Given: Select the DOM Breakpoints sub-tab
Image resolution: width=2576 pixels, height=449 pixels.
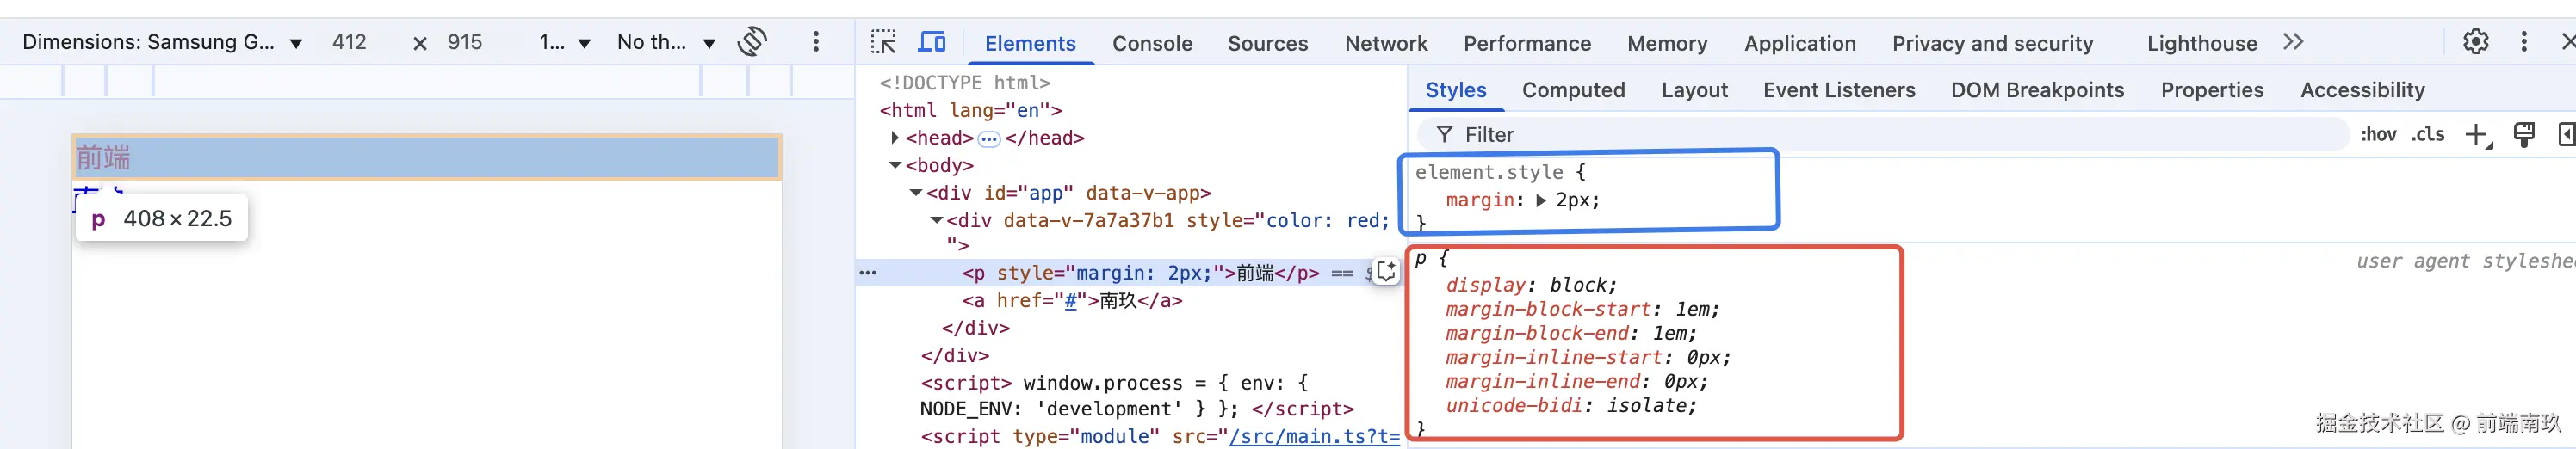Looking at the screenshot, I should 2037,90.
